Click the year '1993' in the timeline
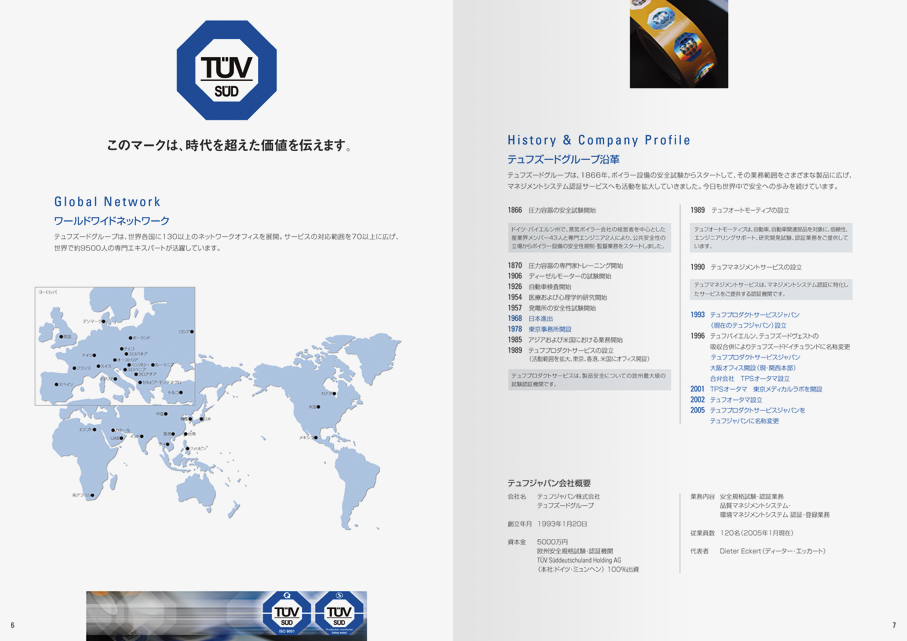The image size is (907, 641). tap(698, 315)
